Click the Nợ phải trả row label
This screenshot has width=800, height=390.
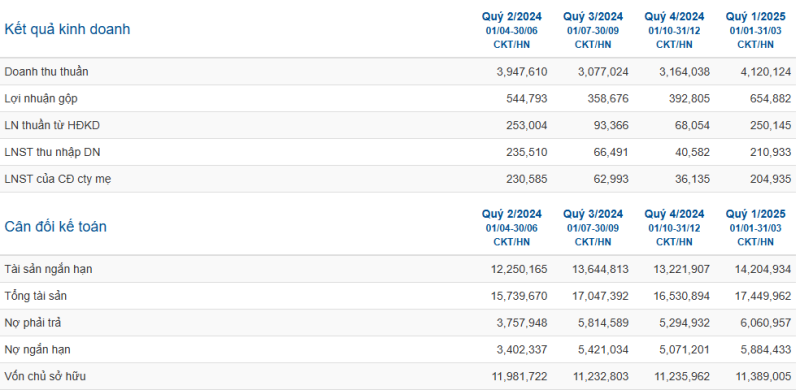coord(33,323)
